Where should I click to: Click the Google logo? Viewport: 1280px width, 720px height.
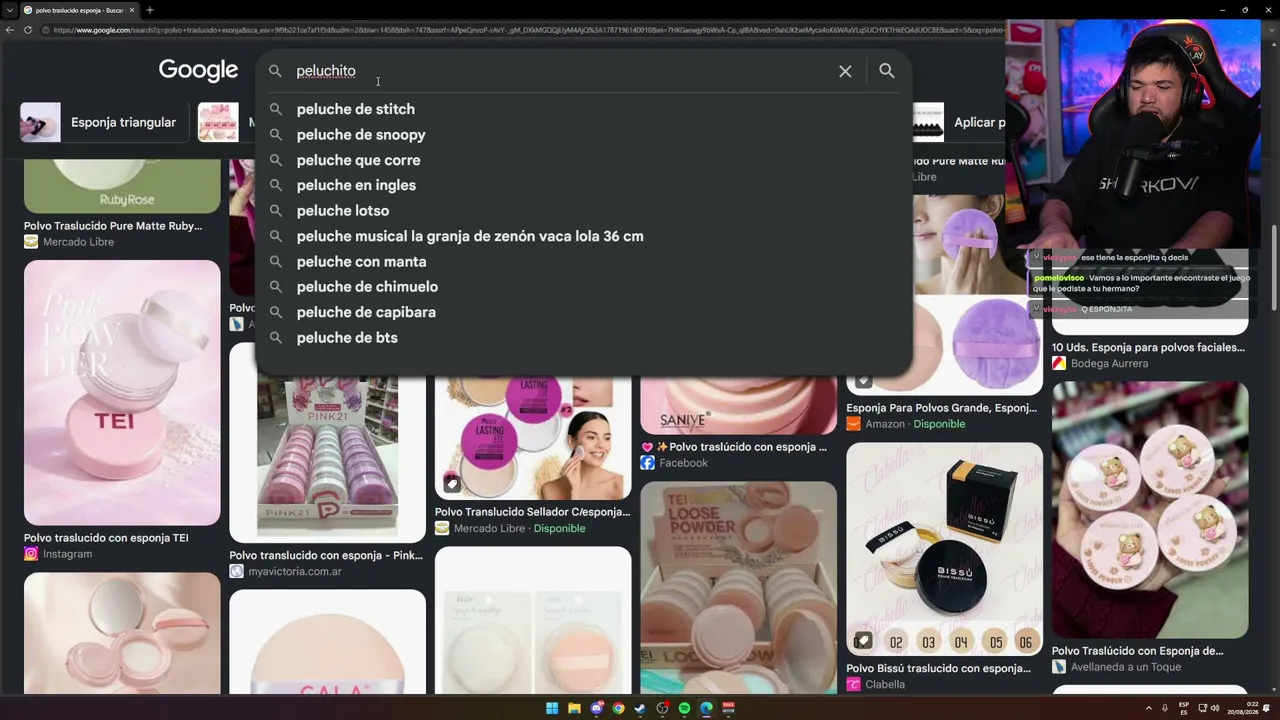(x=198, y=71)
